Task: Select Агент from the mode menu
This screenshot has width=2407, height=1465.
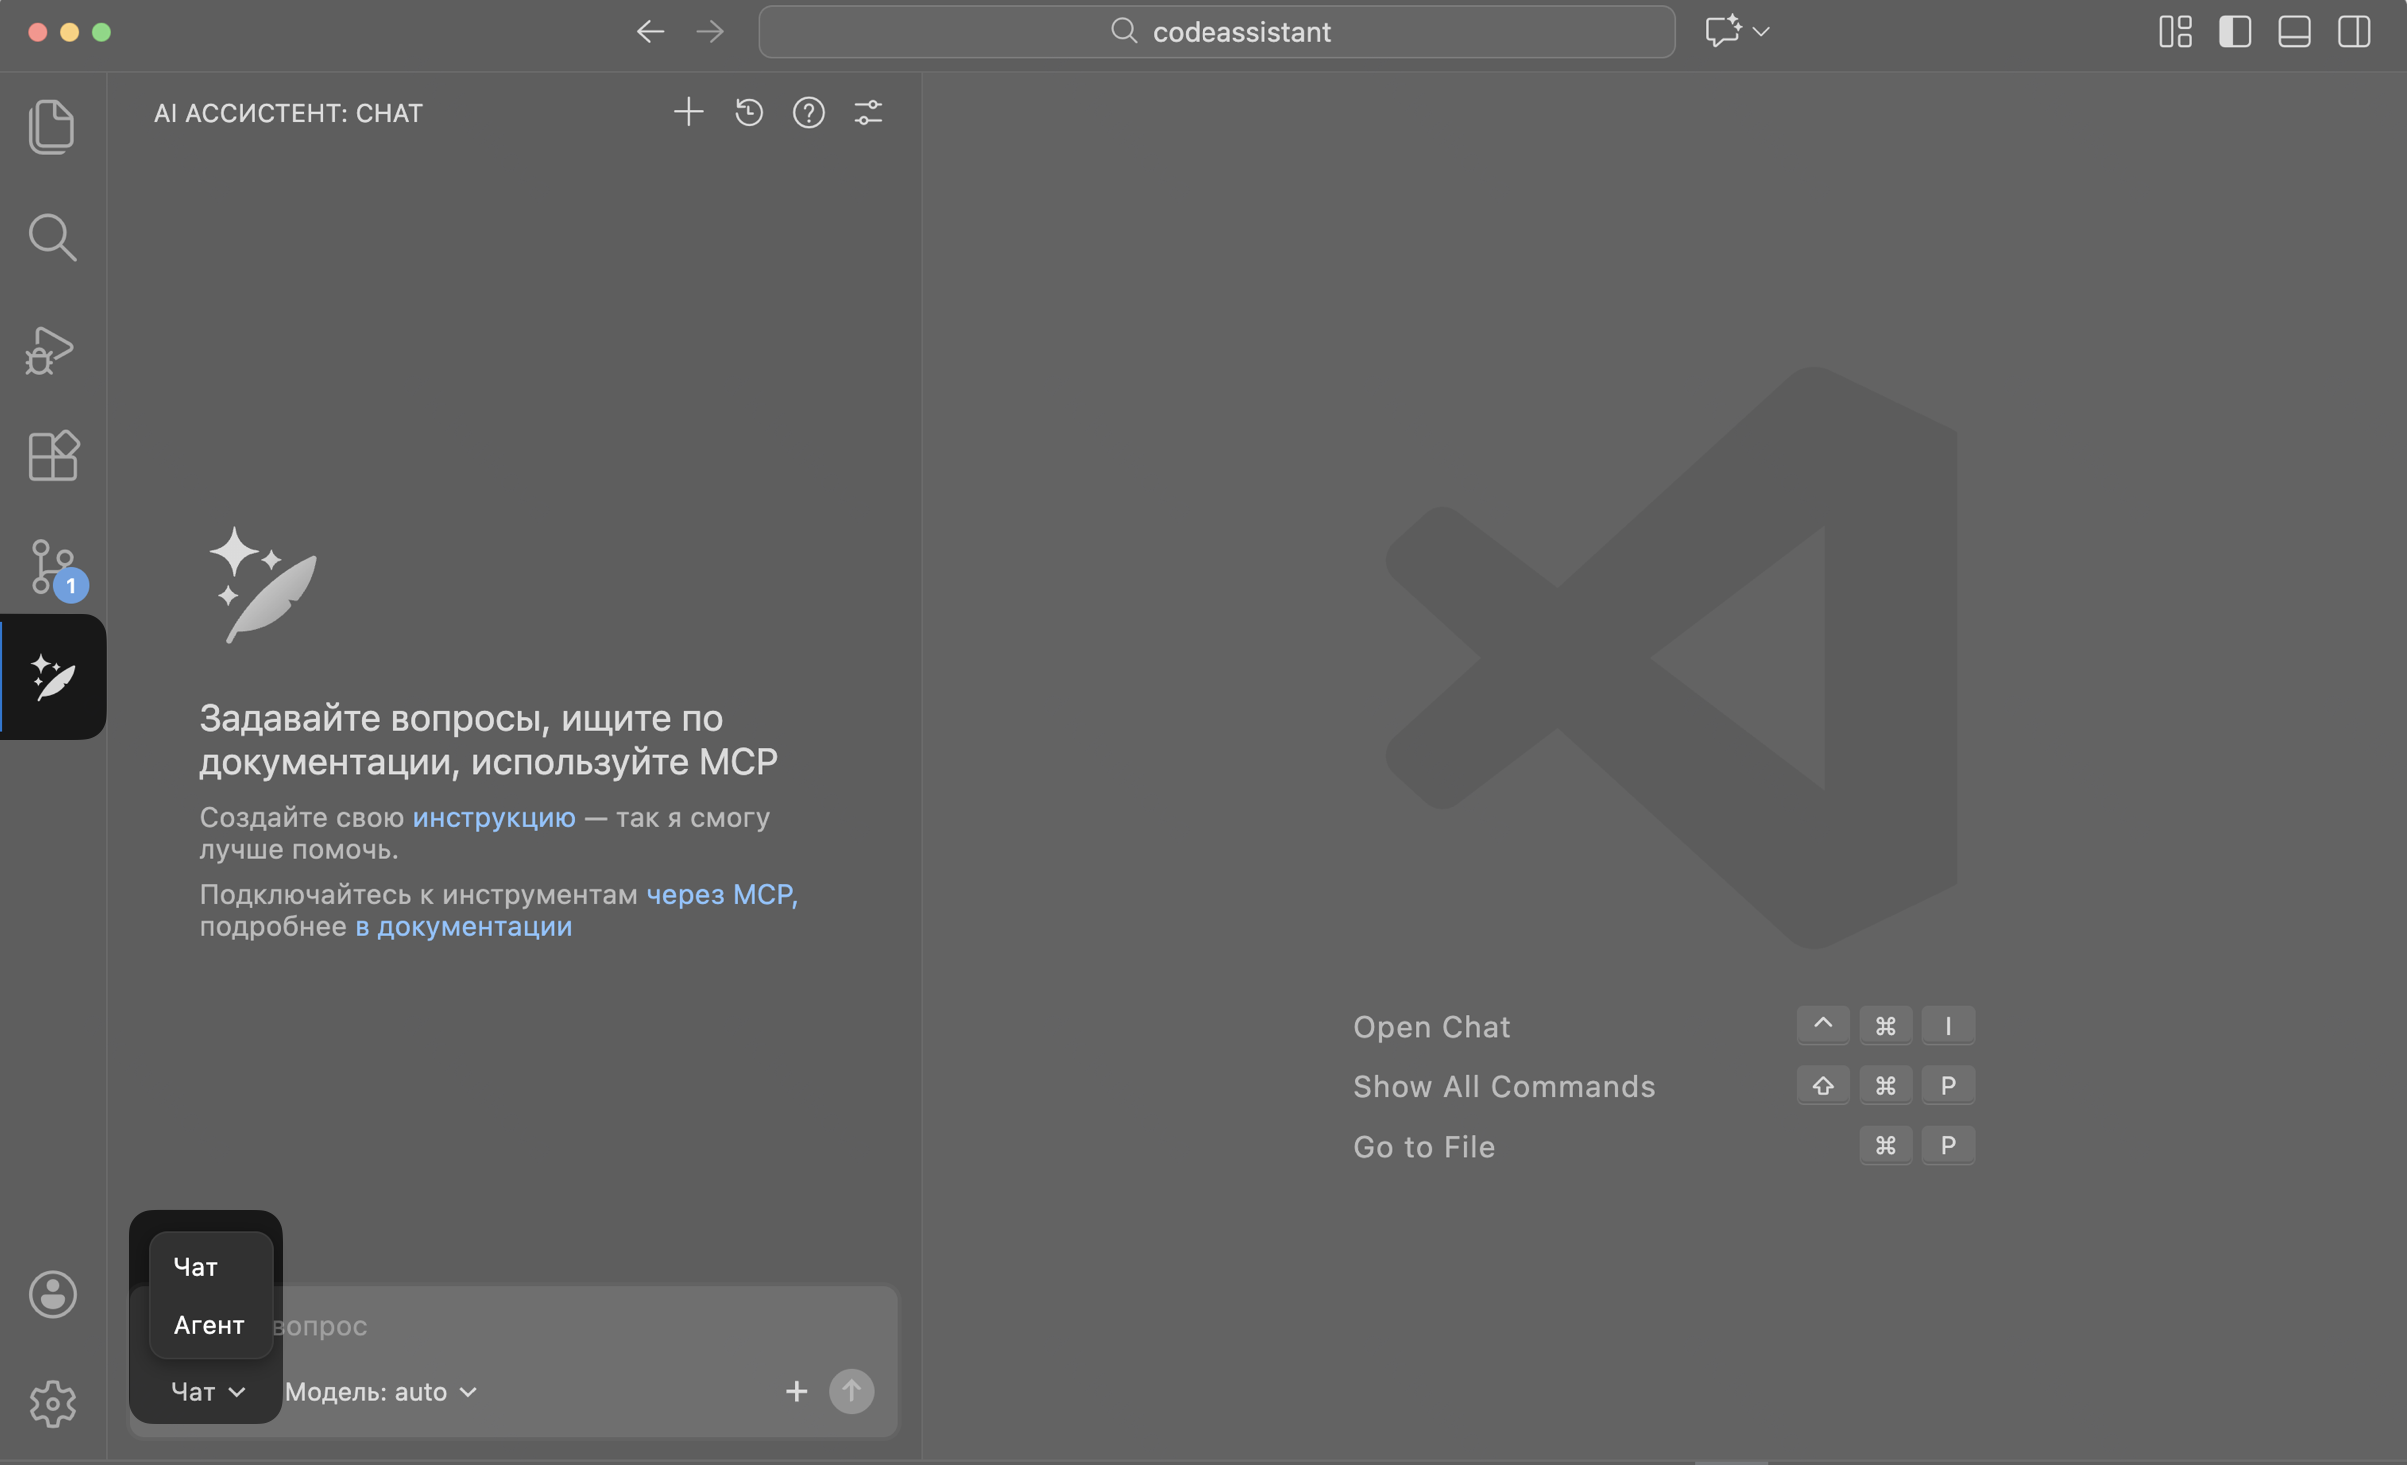Action: [x=211, y=1325]
